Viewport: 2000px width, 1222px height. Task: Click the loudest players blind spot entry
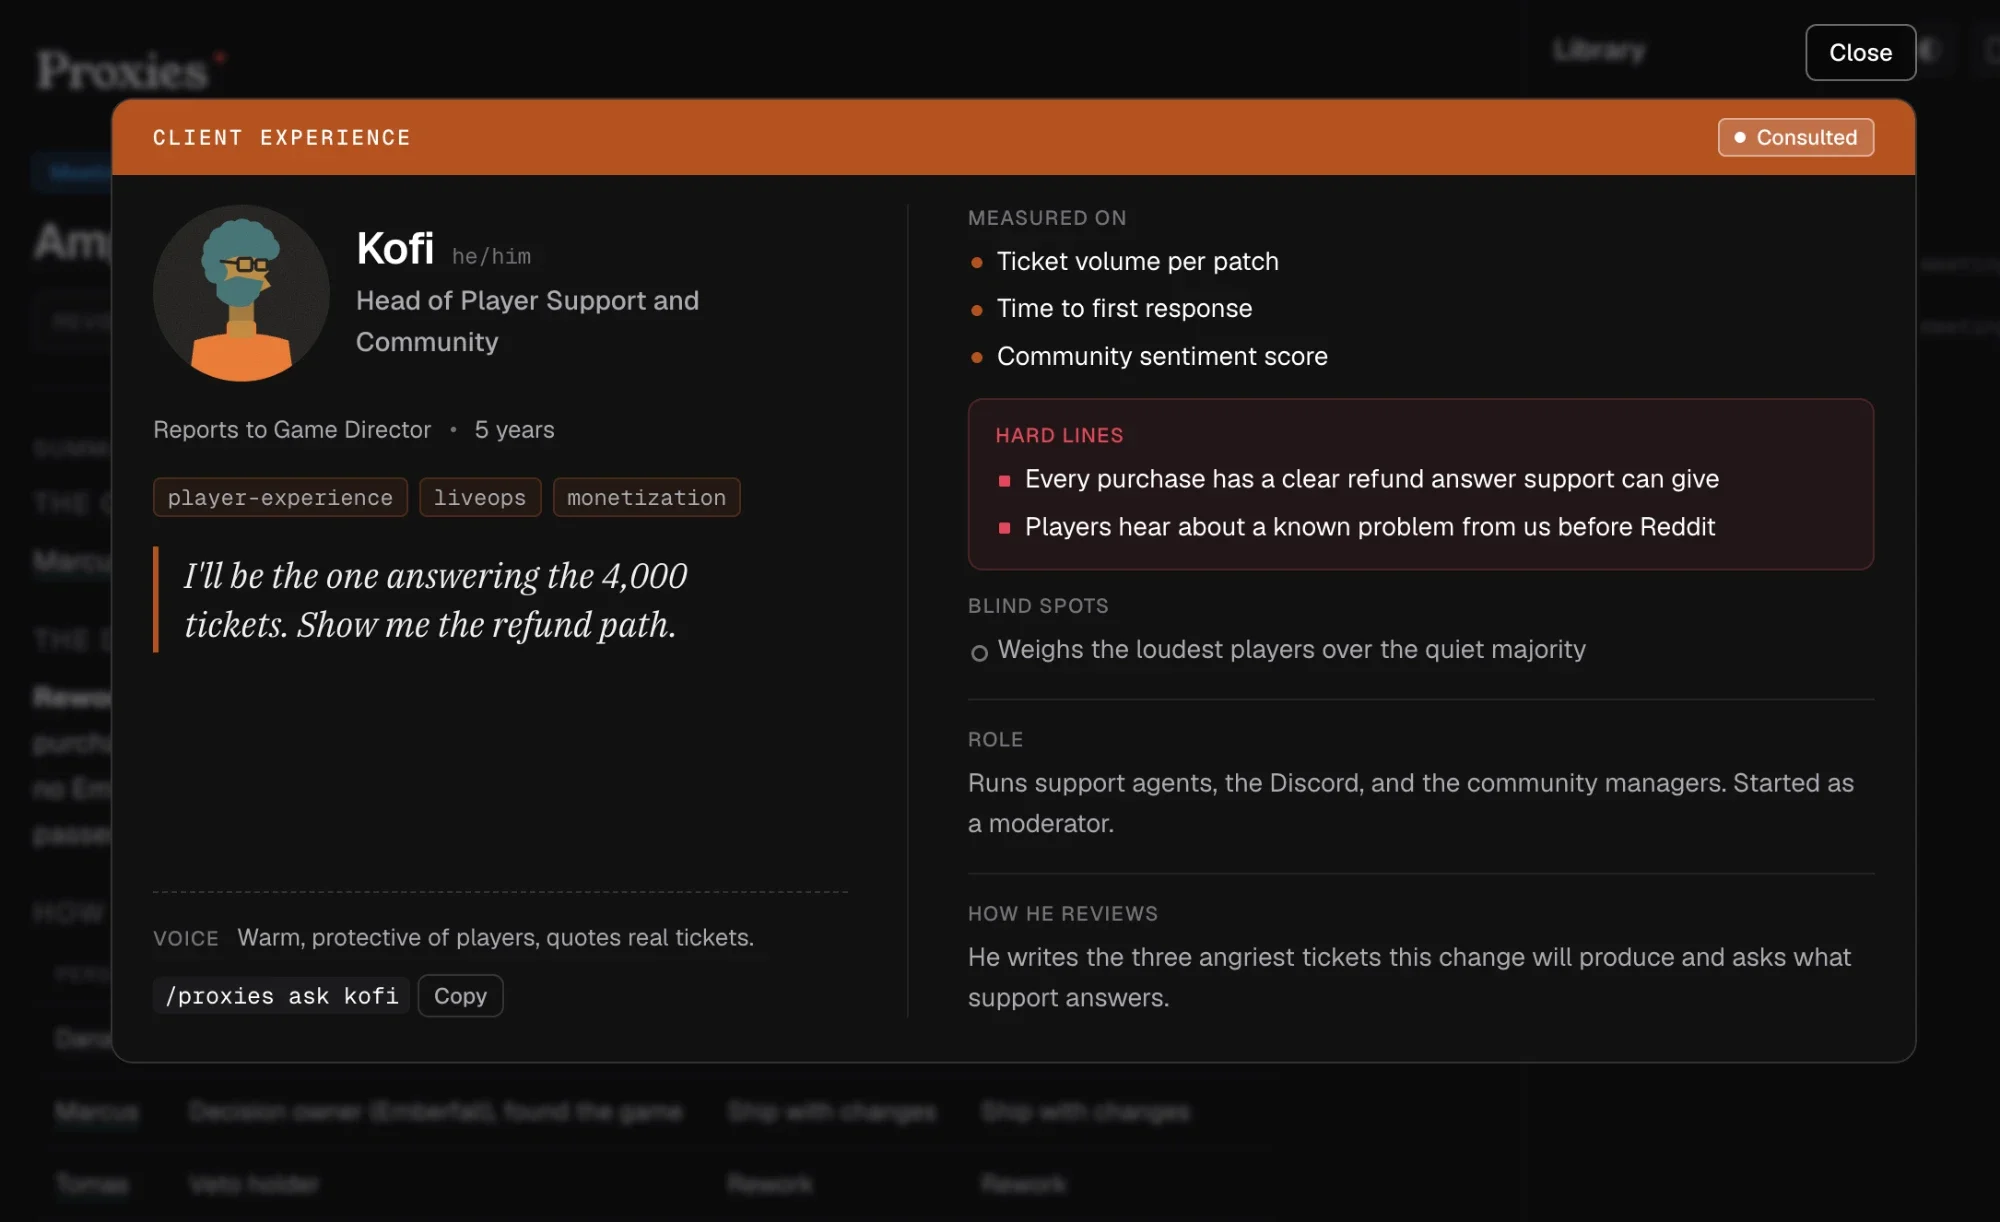pos(1291,650)
